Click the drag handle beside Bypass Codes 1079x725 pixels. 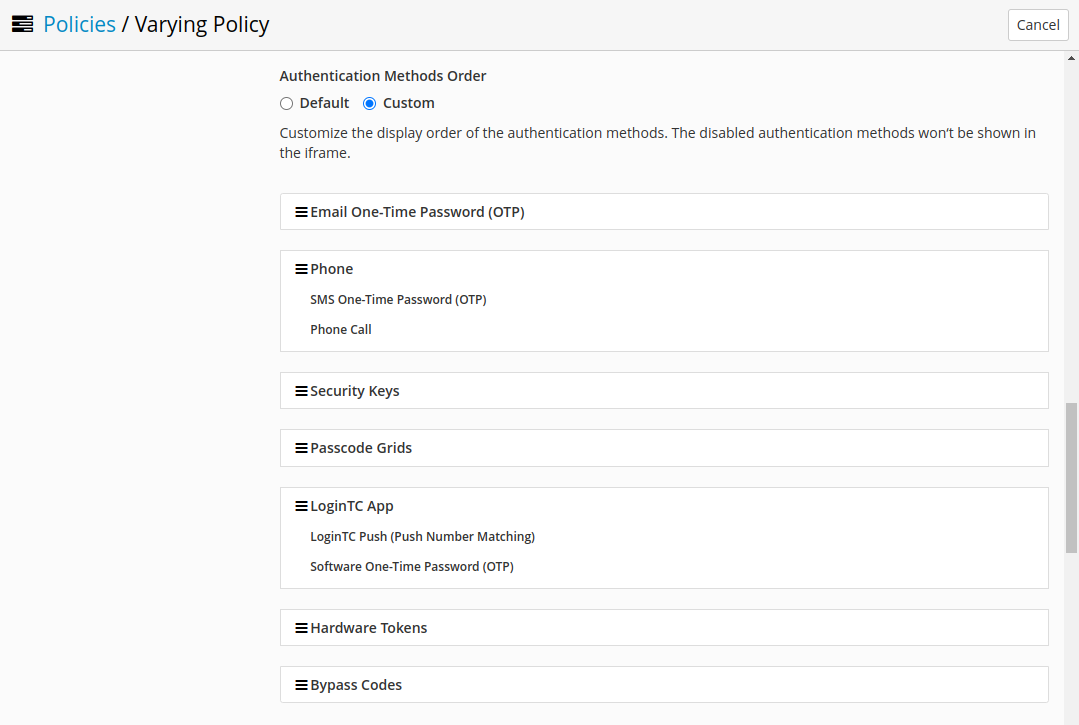pyautogui.click(x=299, y=684)
